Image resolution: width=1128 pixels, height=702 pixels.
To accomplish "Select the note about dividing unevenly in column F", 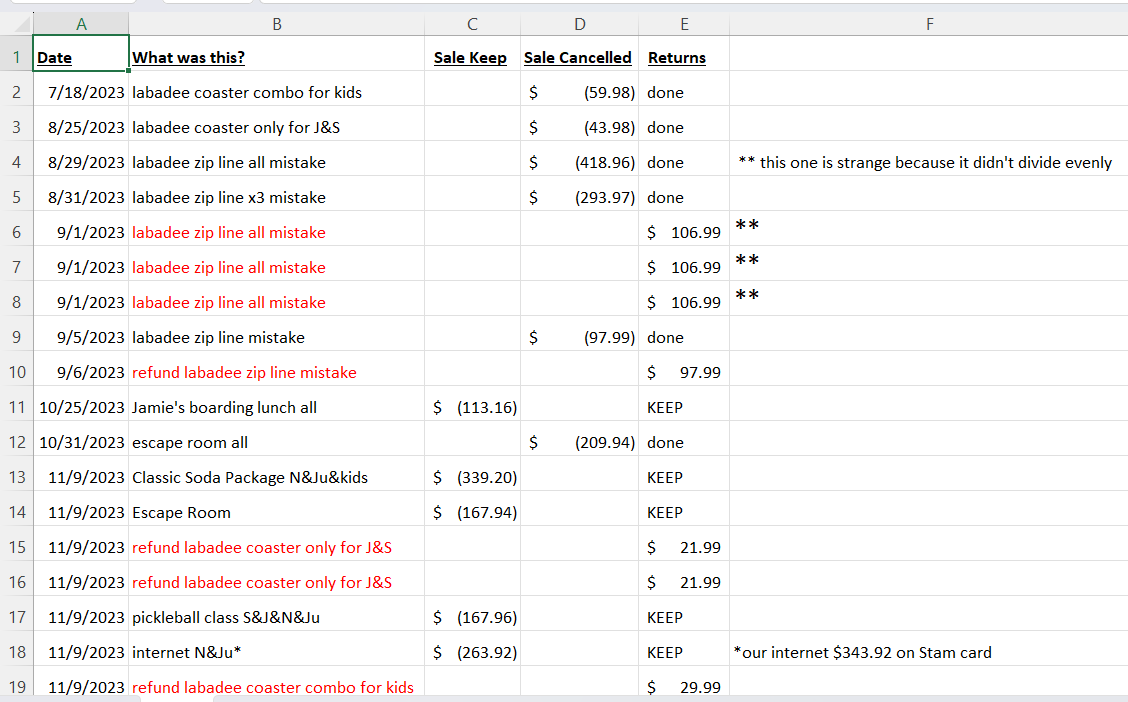I will tap(929, 162).
